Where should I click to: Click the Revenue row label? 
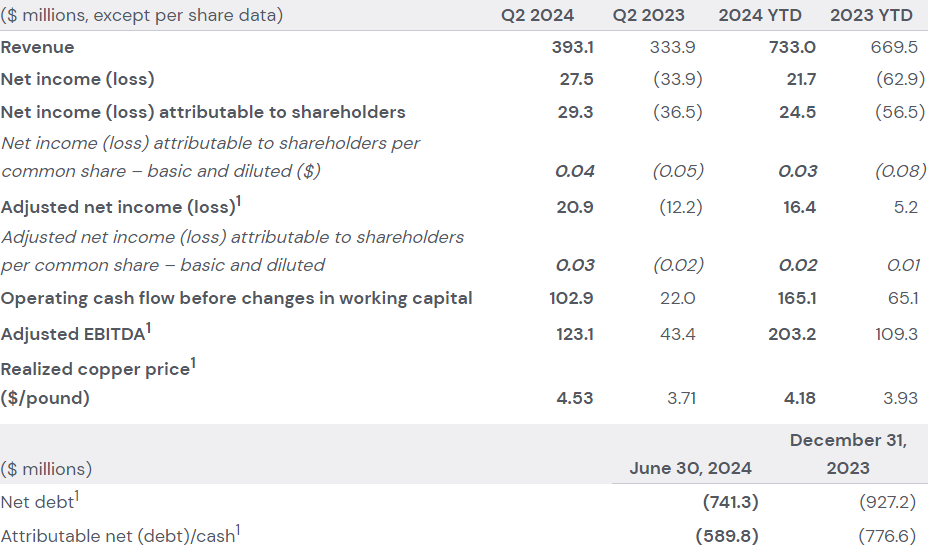pos(38,47)
